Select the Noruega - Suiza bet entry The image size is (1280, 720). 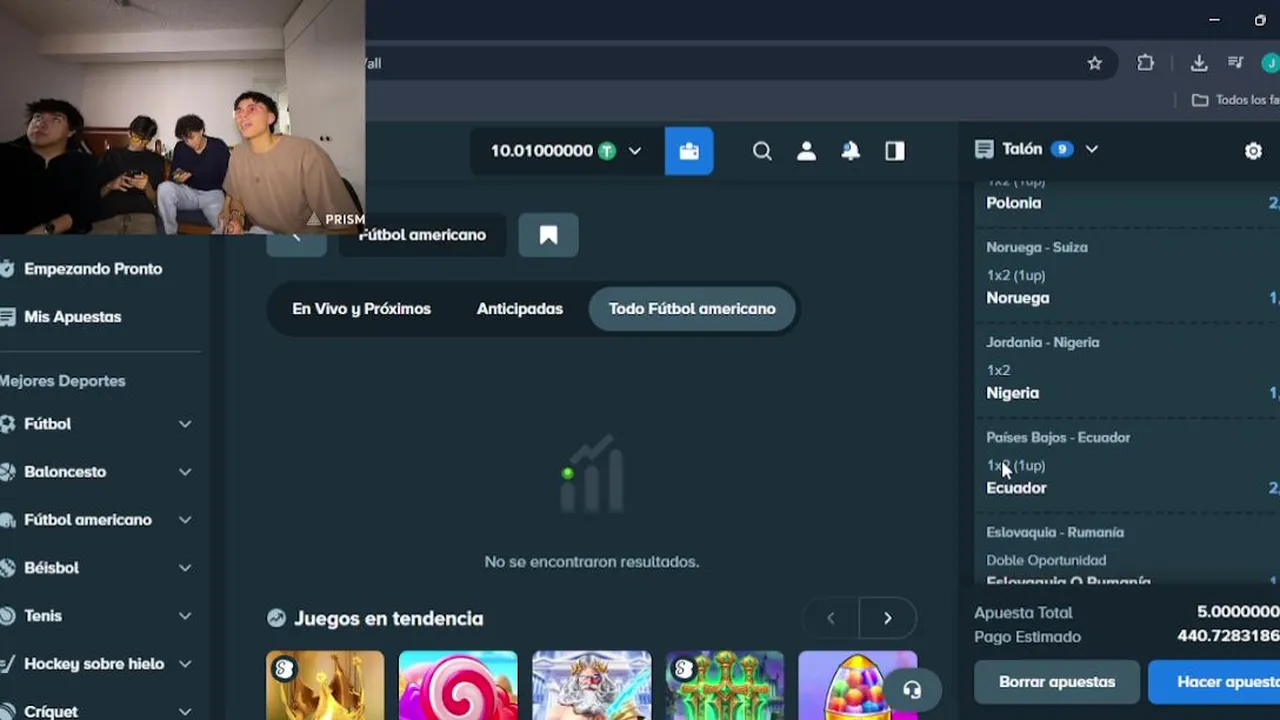click(x=1127, y=274)
